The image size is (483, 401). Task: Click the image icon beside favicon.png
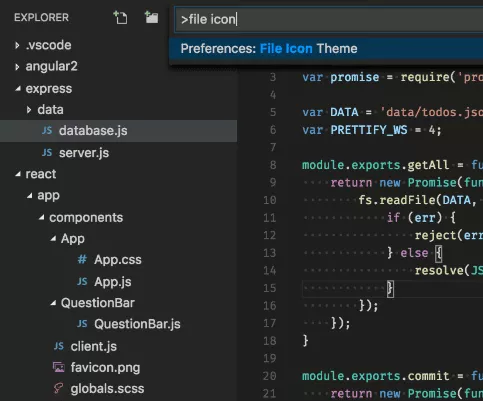coord(59,367)
